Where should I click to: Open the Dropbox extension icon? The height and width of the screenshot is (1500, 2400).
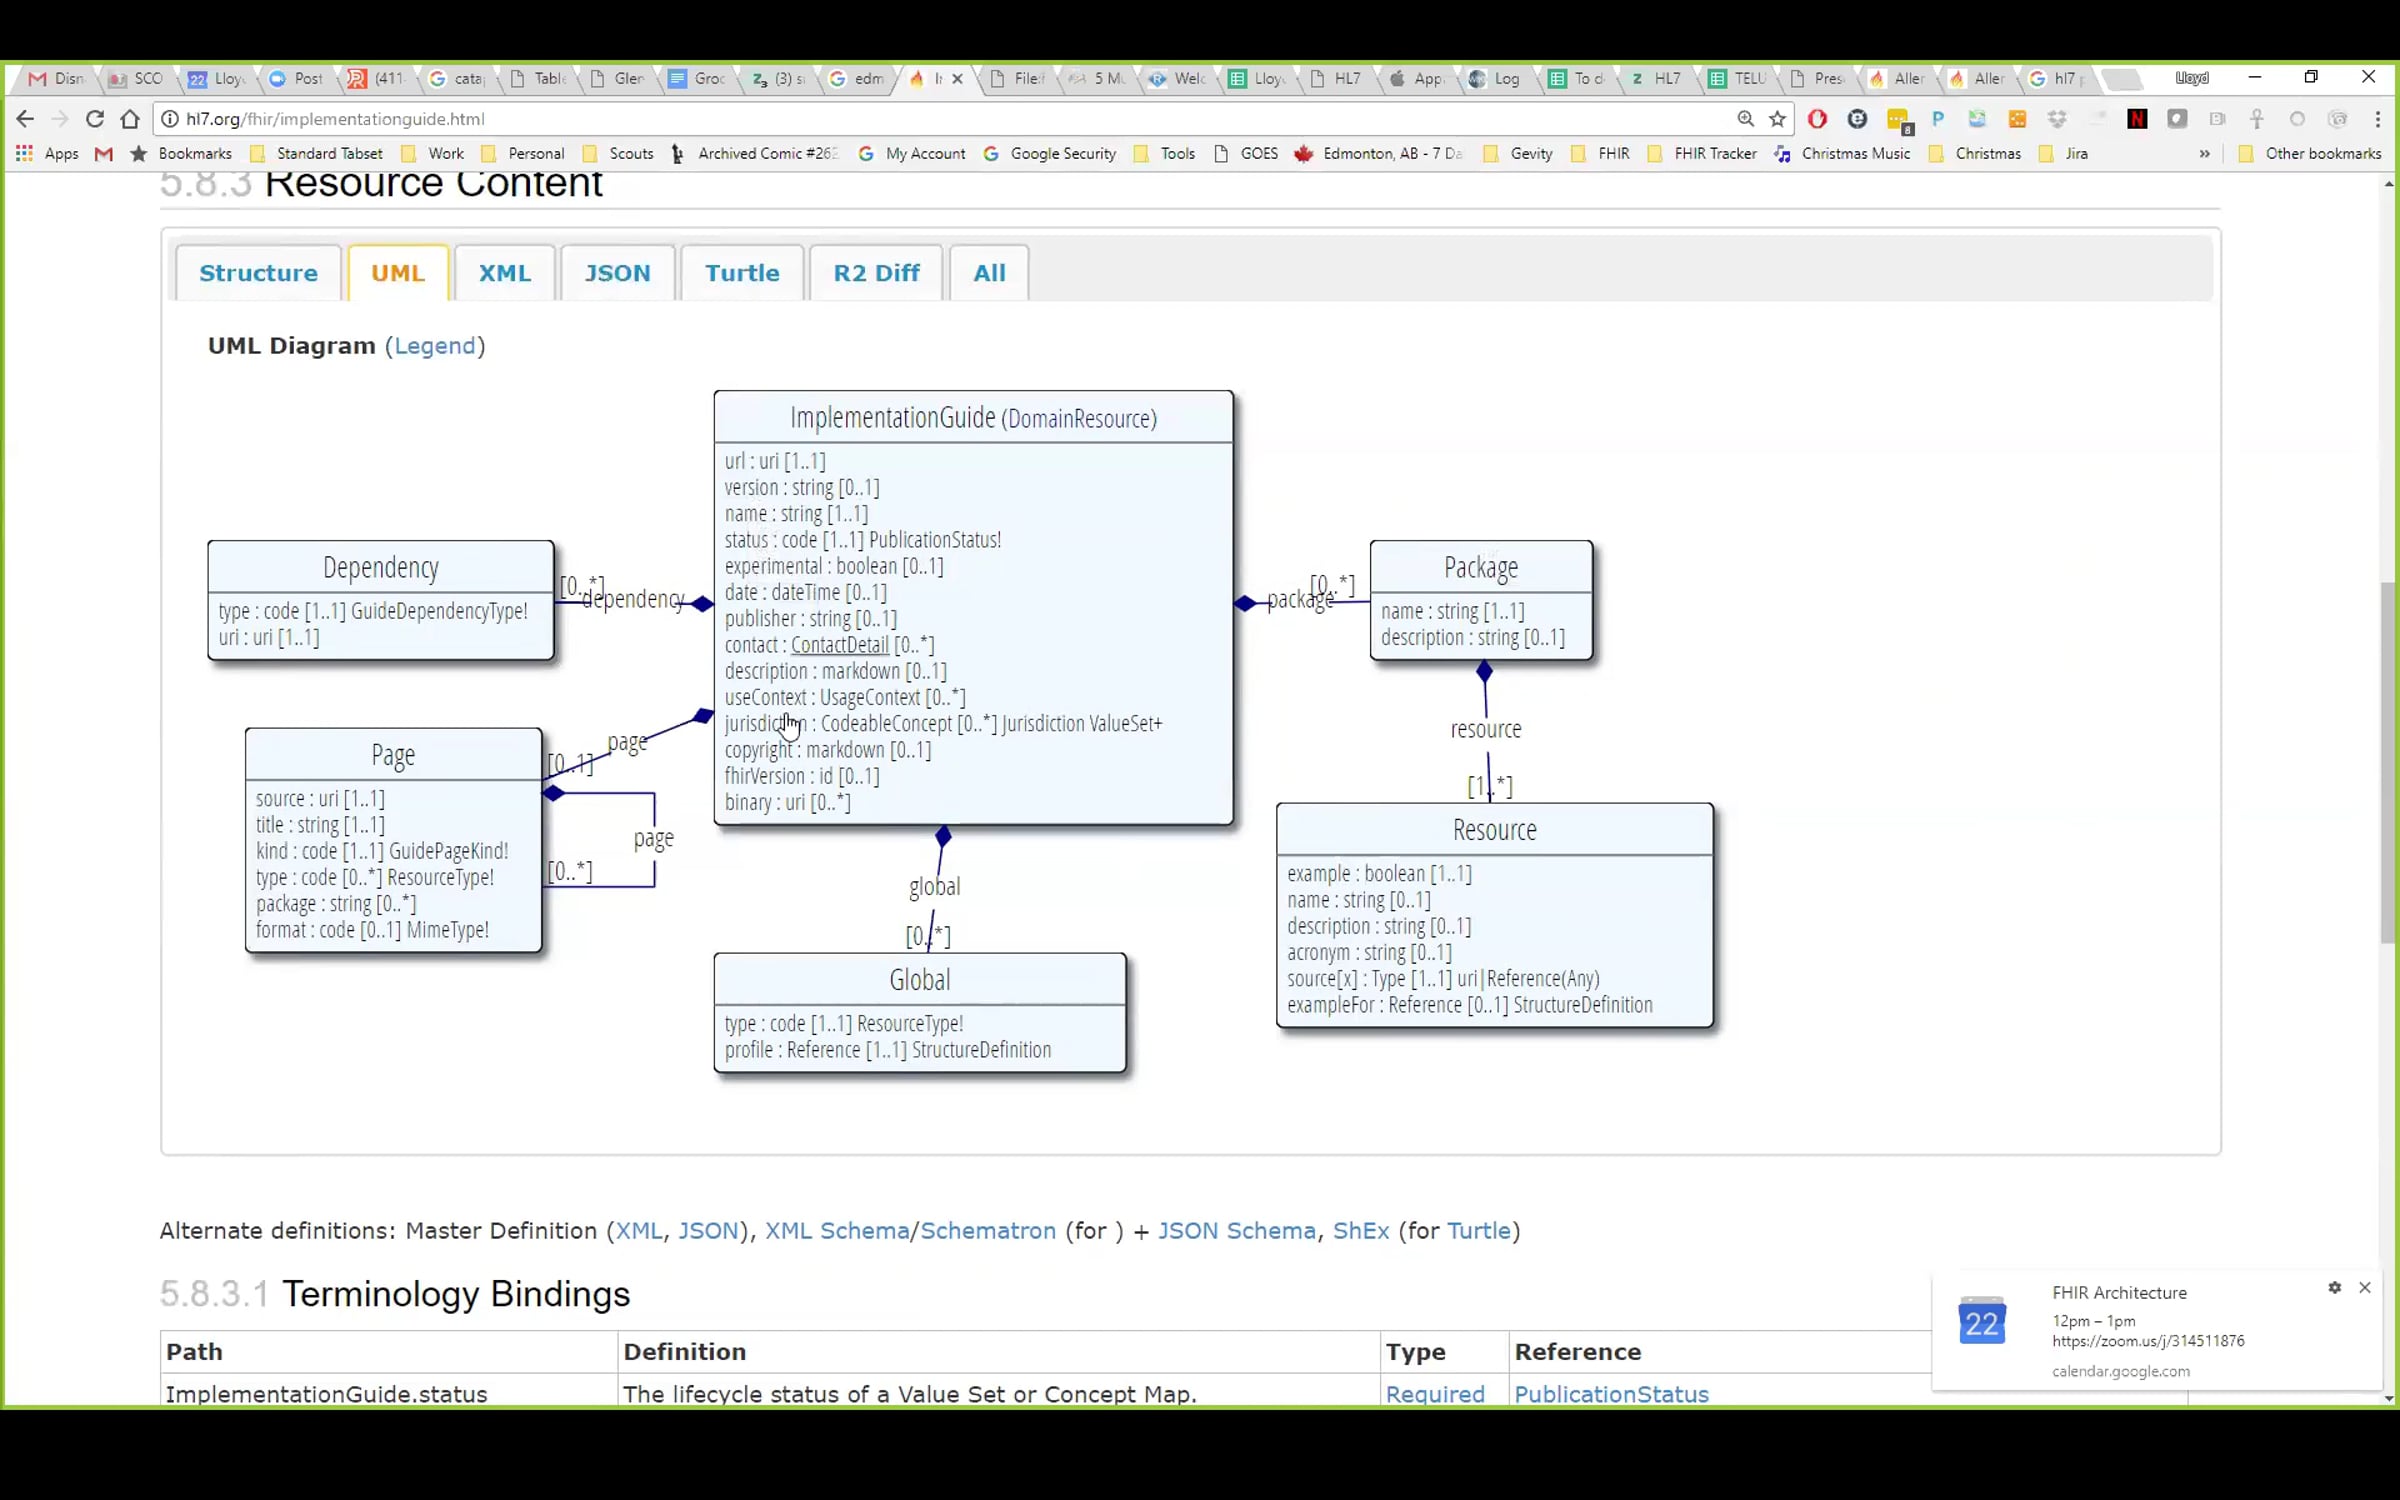coord(2057,119)
